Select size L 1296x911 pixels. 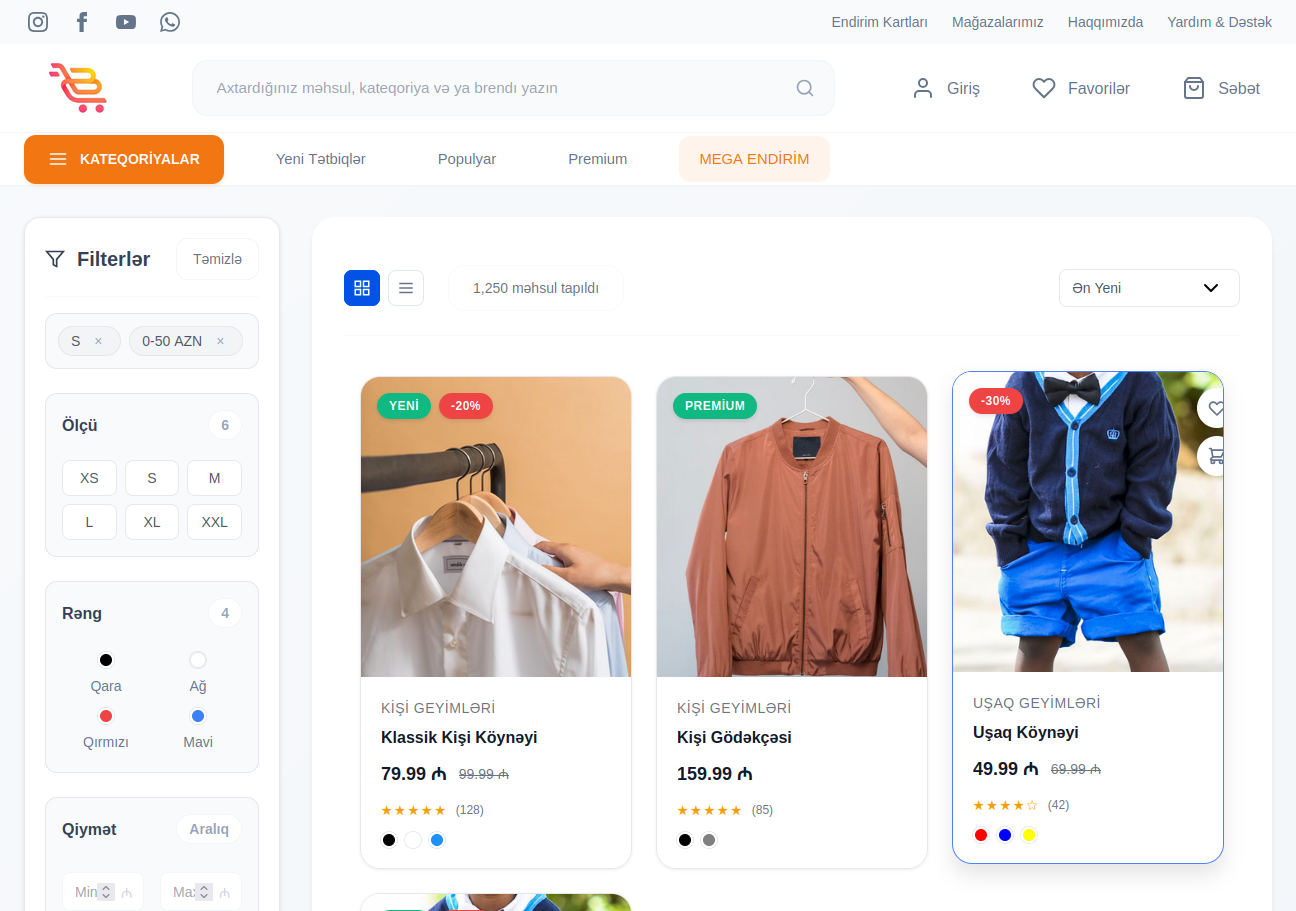[89, 522]
